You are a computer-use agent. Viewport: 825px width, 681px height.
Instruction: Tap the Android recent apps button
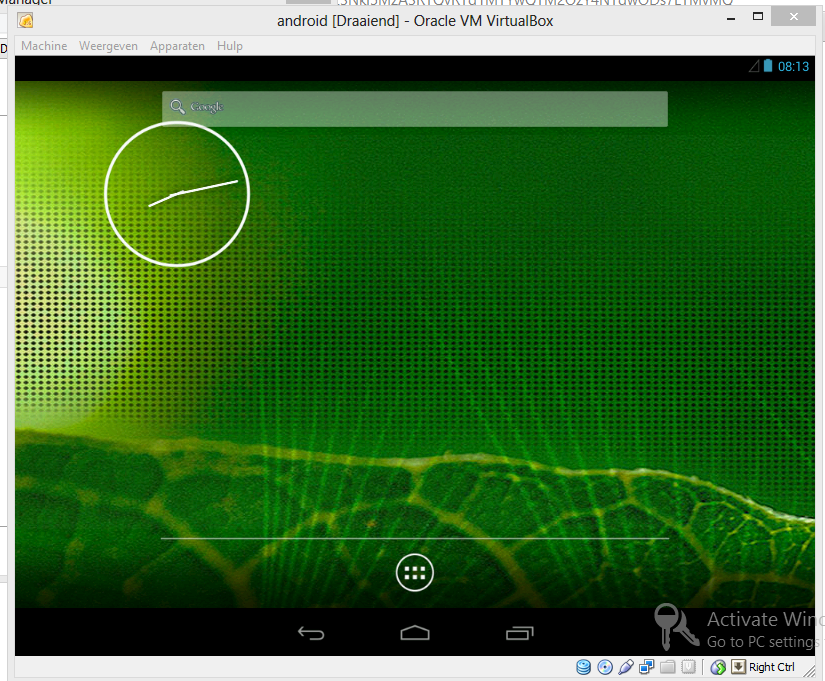[519, 633]
